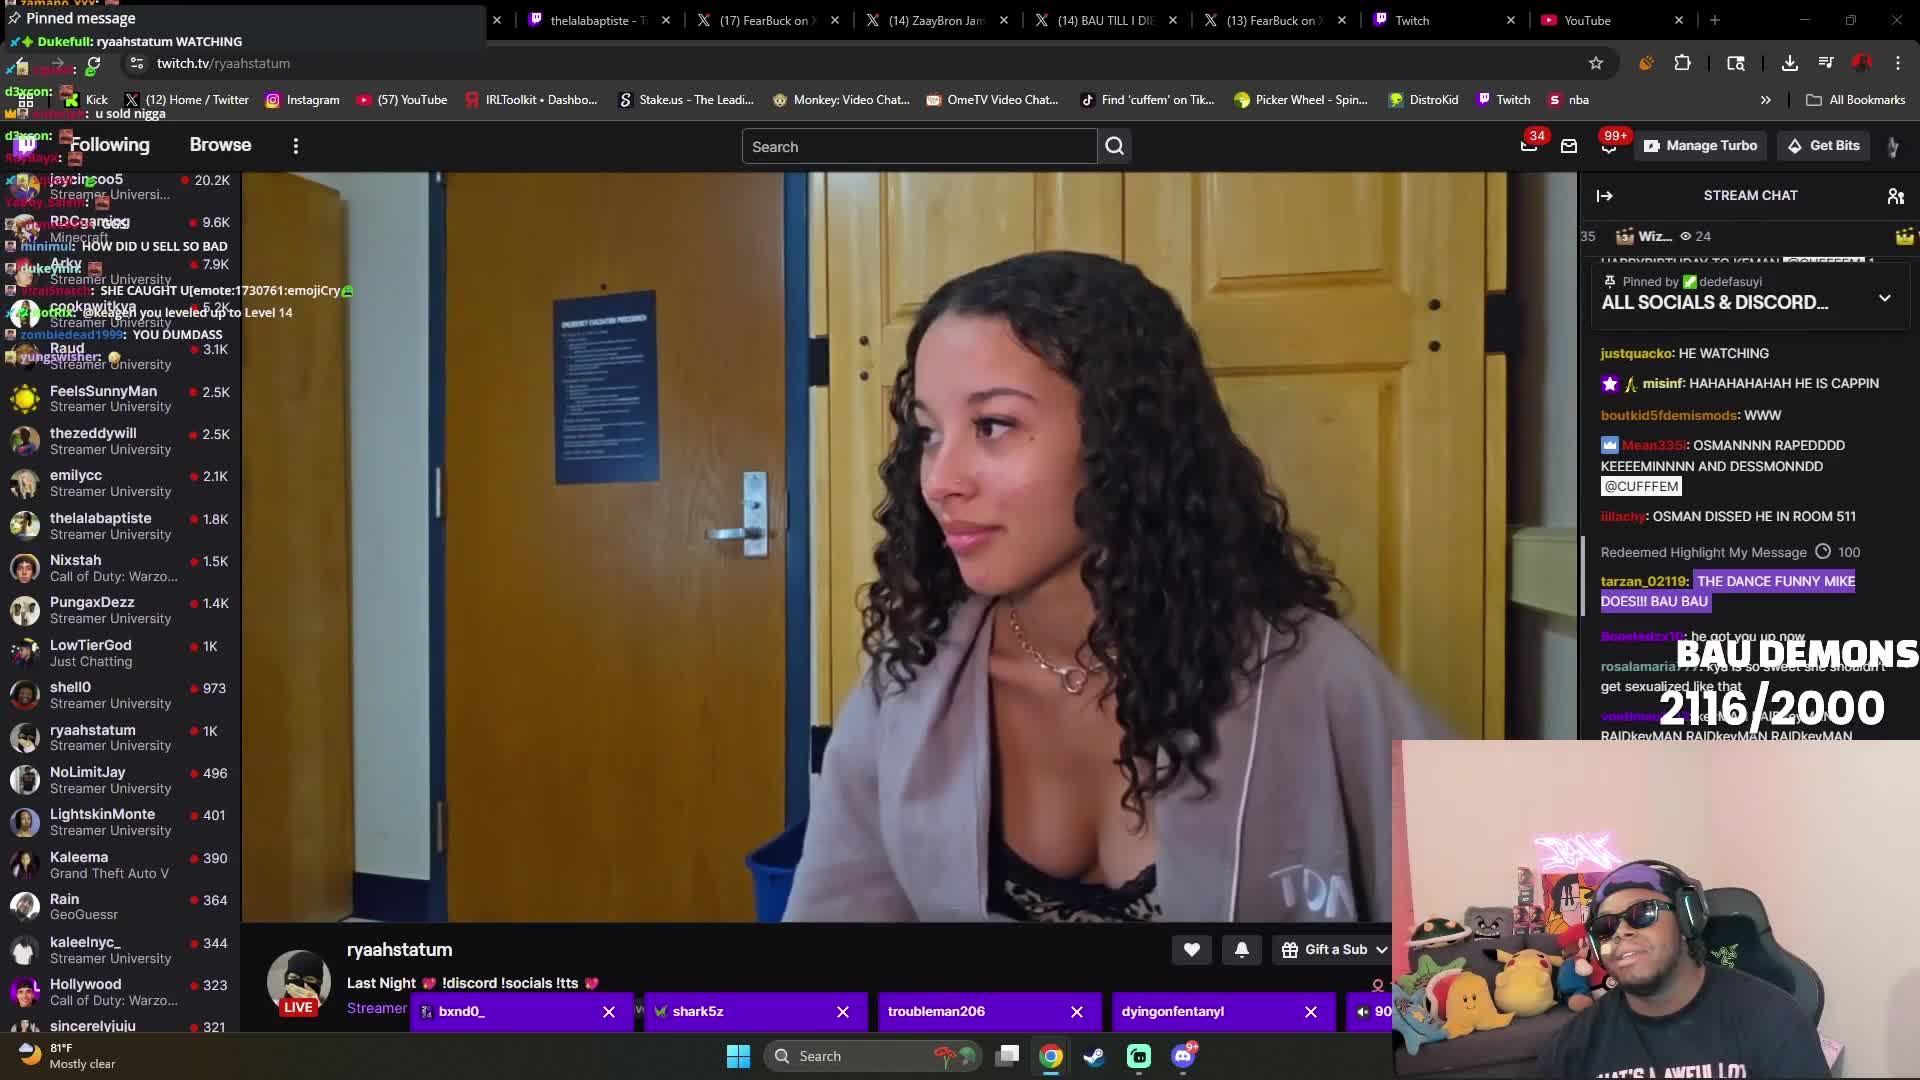Open Prime loot crown icon with 34 badge

1529,146
